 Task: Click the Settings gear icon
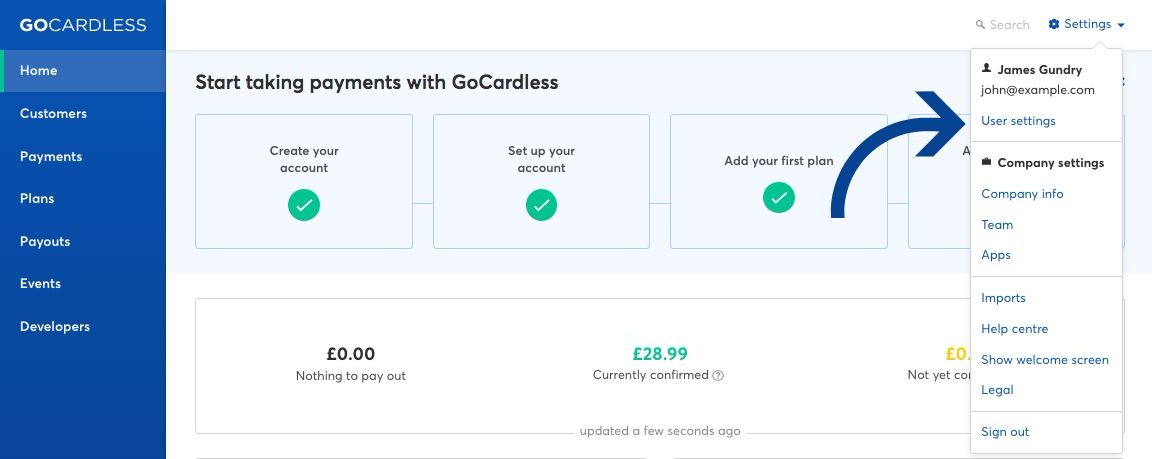tap(1054, 24)
